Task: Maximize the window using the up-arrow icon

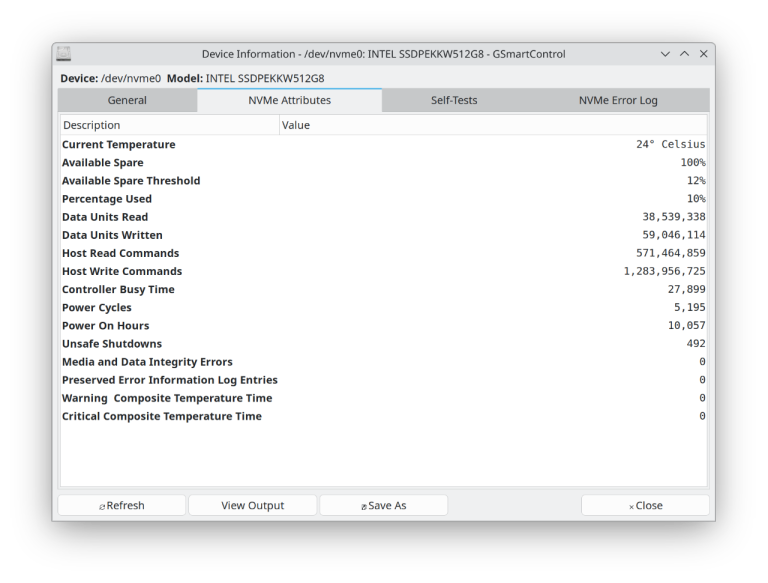Action: 684,54
